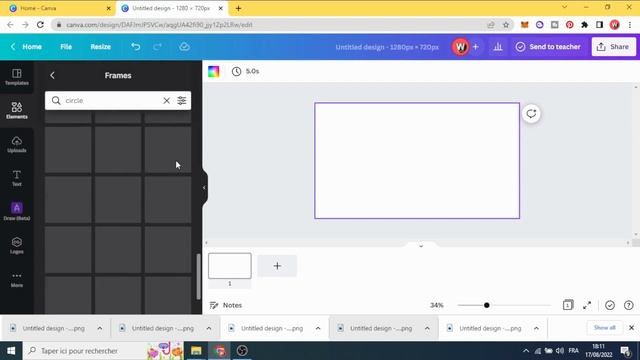
Task: Enter fullscreen presentation mode
Action: click(587, 305)
